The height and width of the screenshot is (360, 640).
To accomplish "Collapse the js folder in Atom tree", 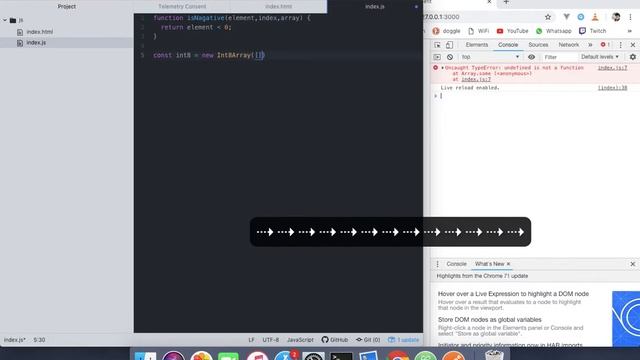I will click(x=5, y=20).
